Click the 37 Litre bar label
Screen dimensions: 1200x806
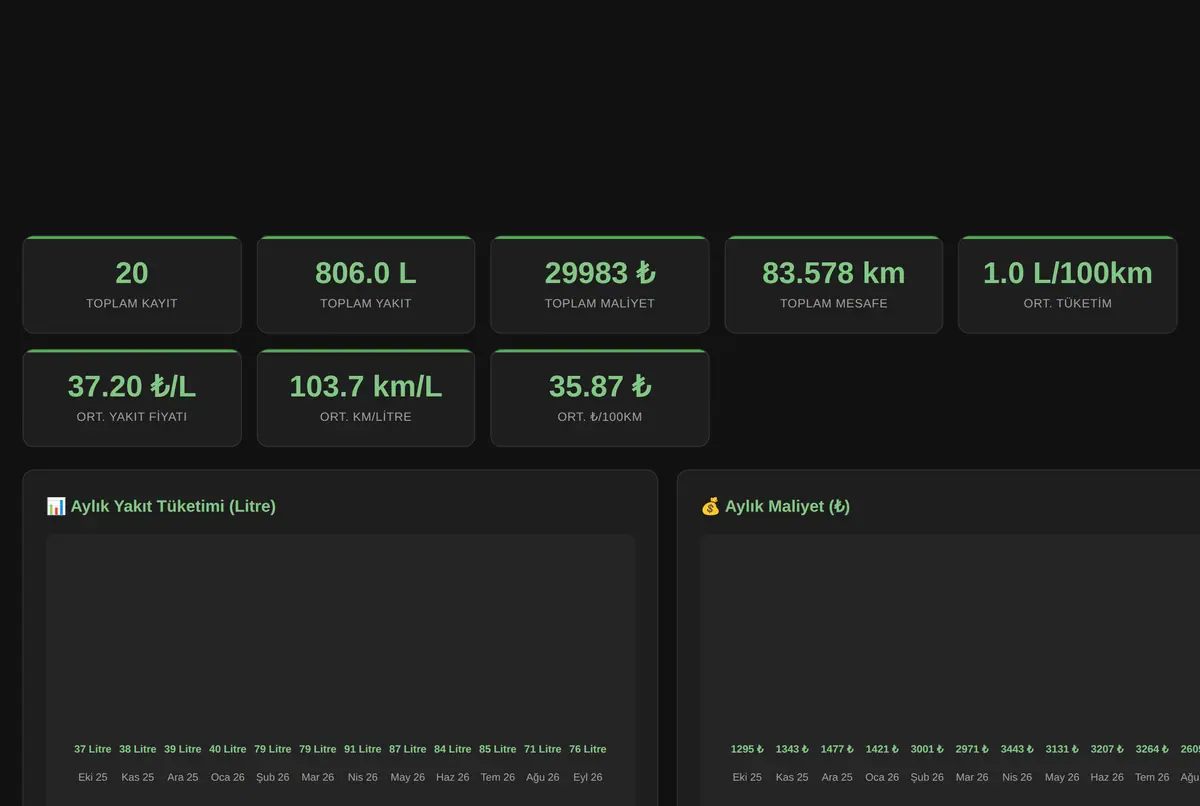point(93,749)
